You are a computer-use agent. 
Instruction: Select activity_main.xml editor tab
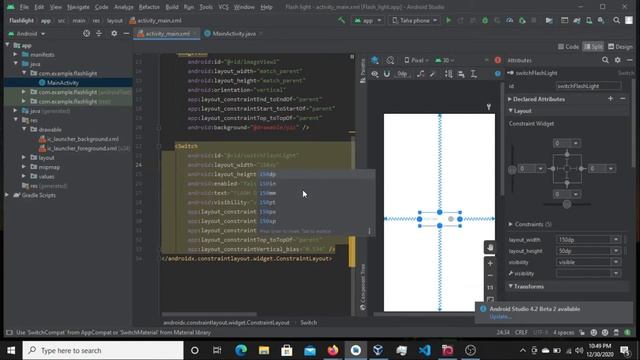pos(167,34)
